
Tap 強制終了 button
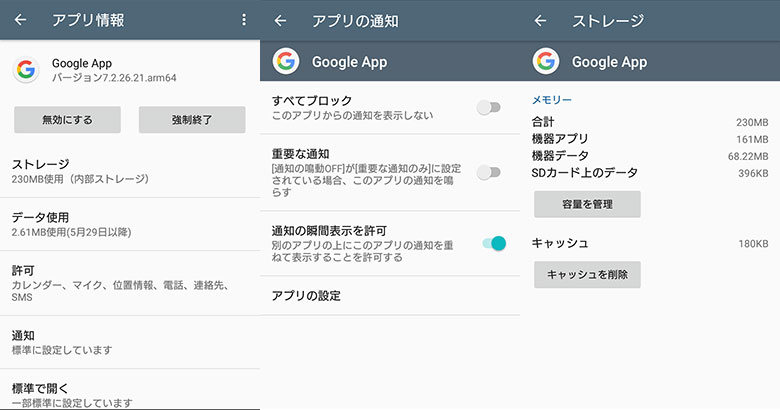pos(192,119)
